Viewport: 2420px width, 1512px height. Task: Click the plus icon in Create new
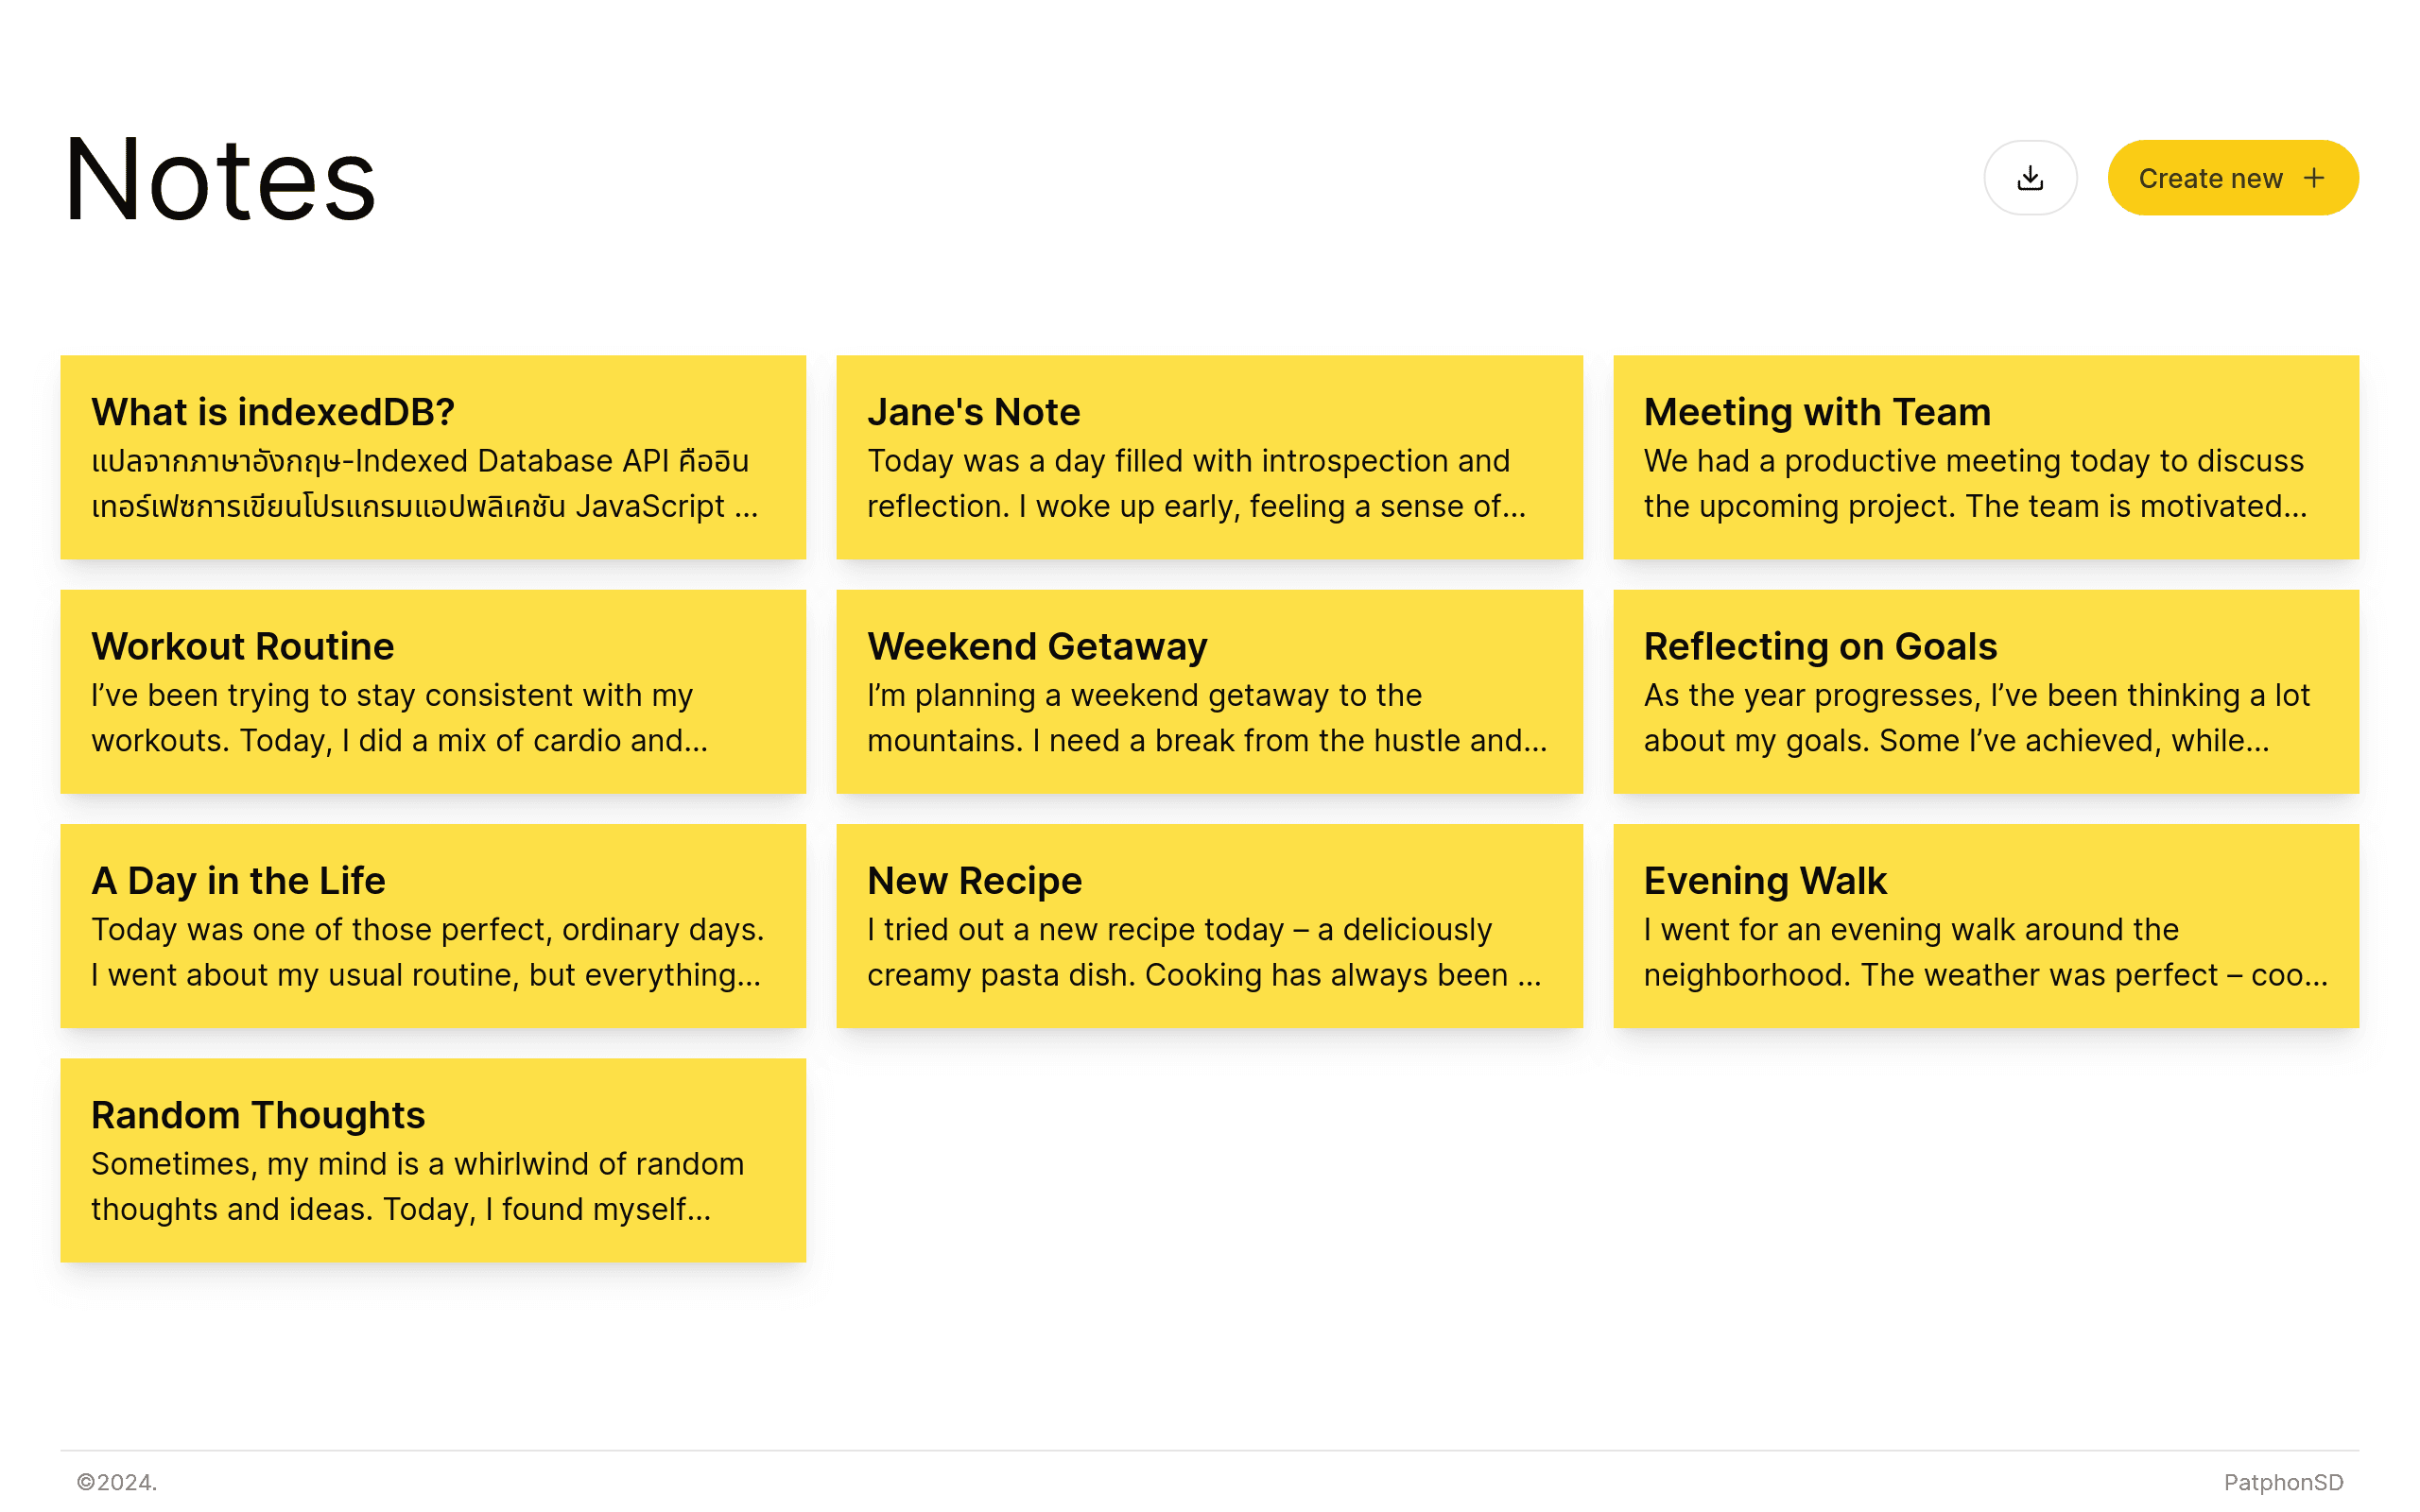pyautogui.click(x=2314, y=178)
